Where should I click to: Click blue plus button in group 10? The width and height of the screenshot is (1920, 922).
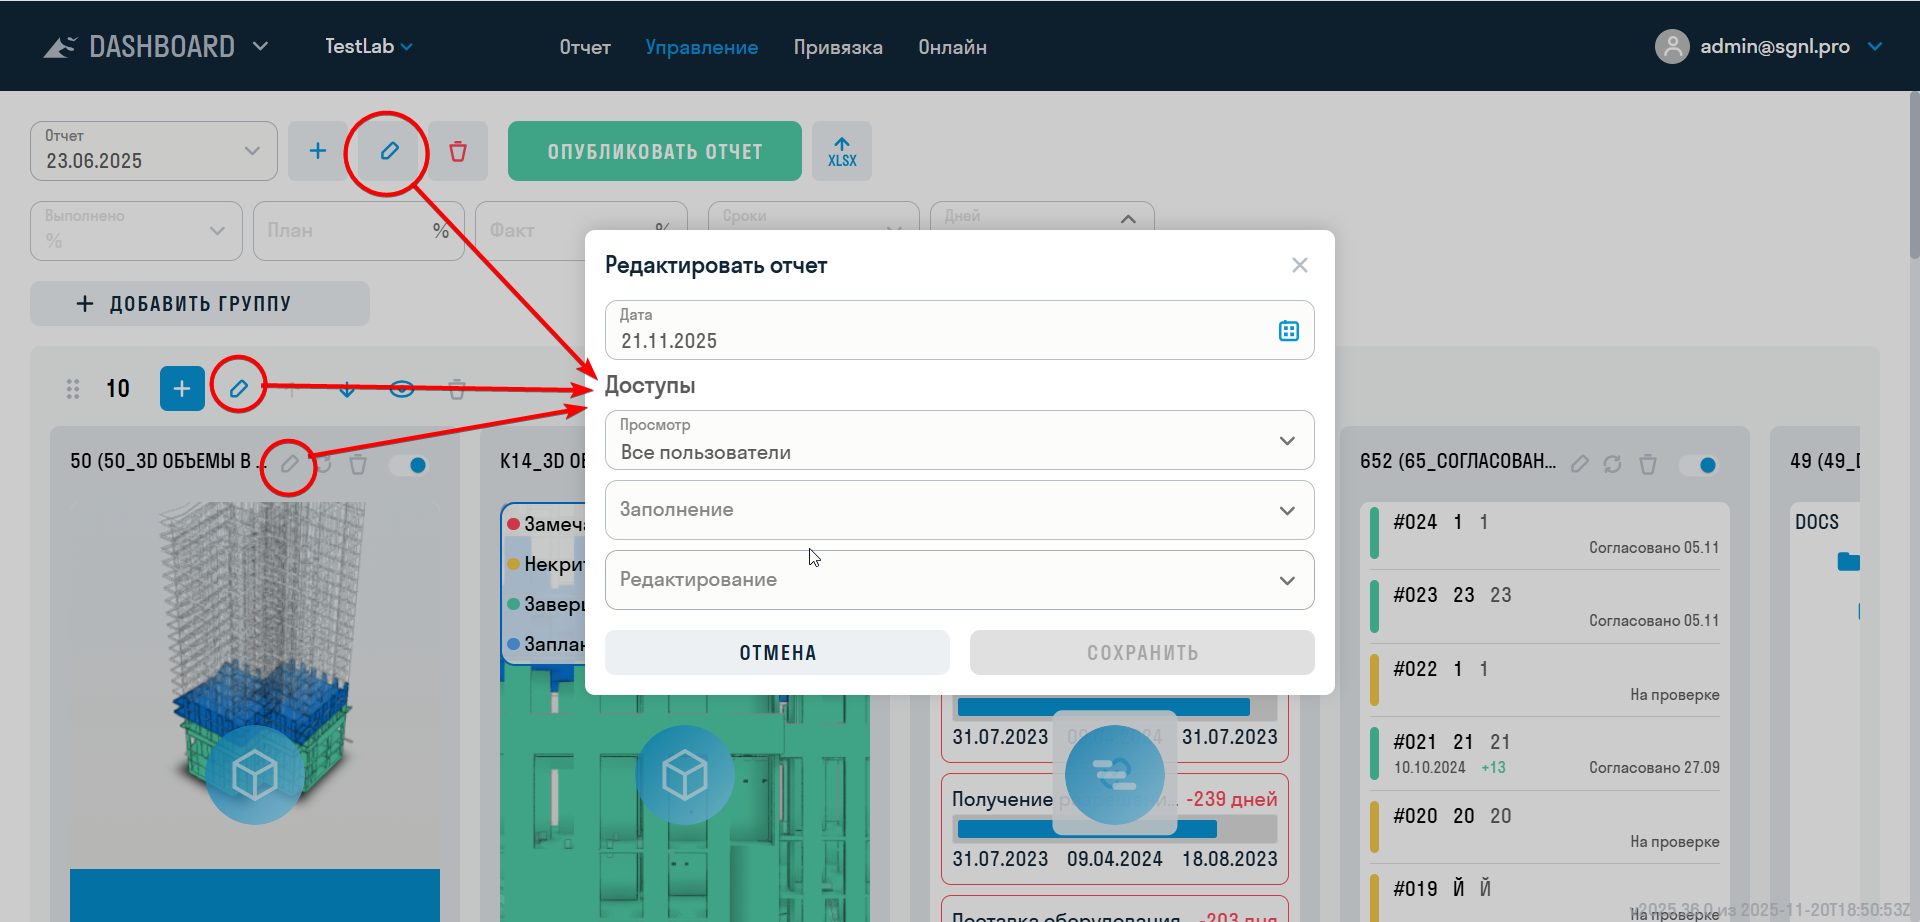coord(182,389)
